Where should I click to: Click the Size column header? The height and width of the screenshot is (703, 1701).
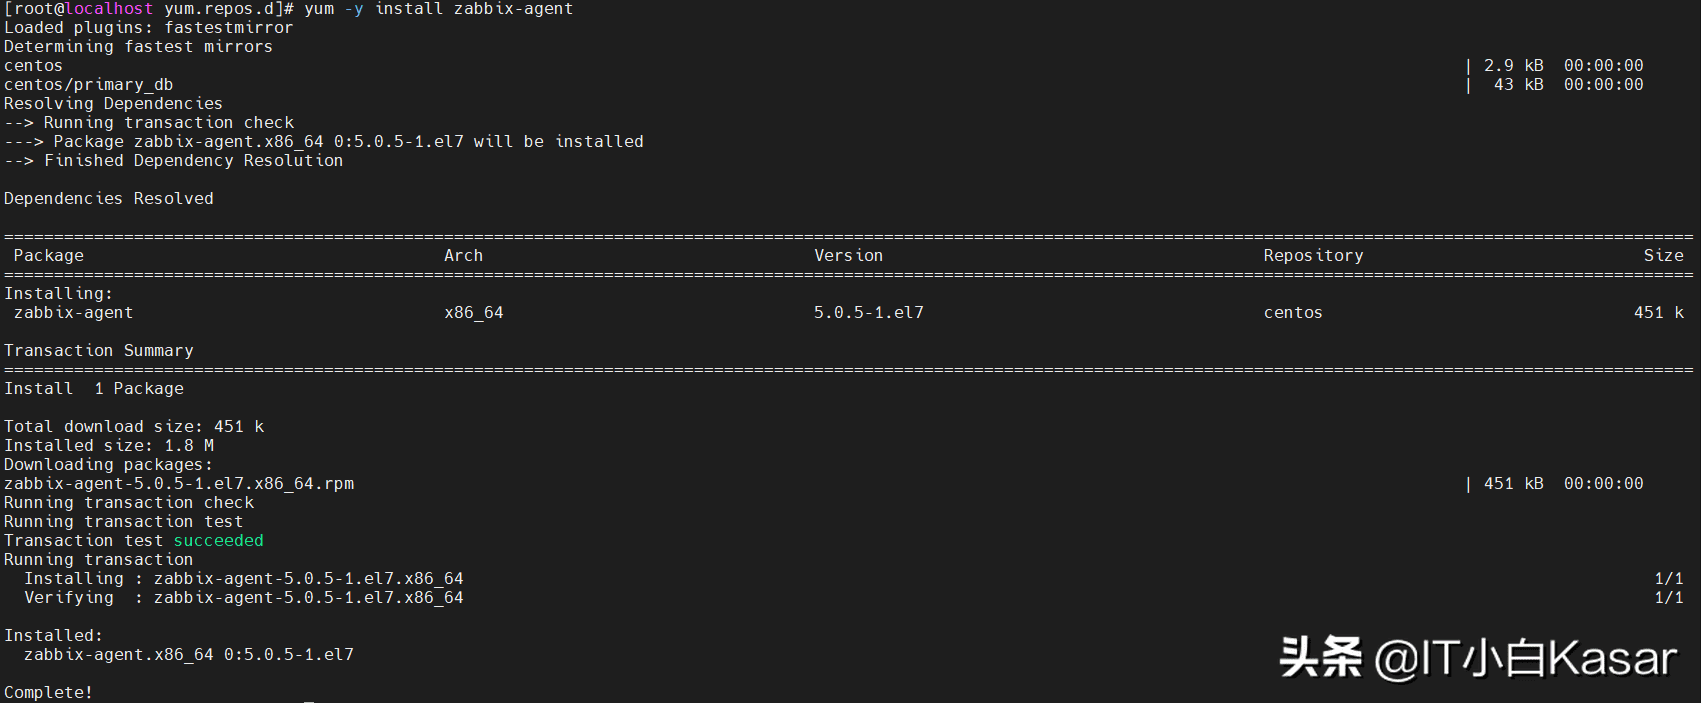[1663, 256]
